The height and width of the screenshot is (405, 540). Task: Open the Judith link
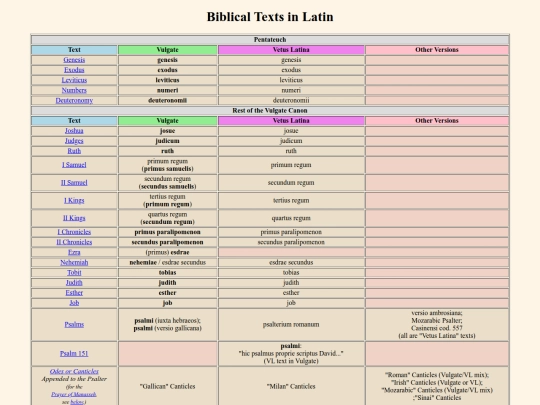pos(74,283)
